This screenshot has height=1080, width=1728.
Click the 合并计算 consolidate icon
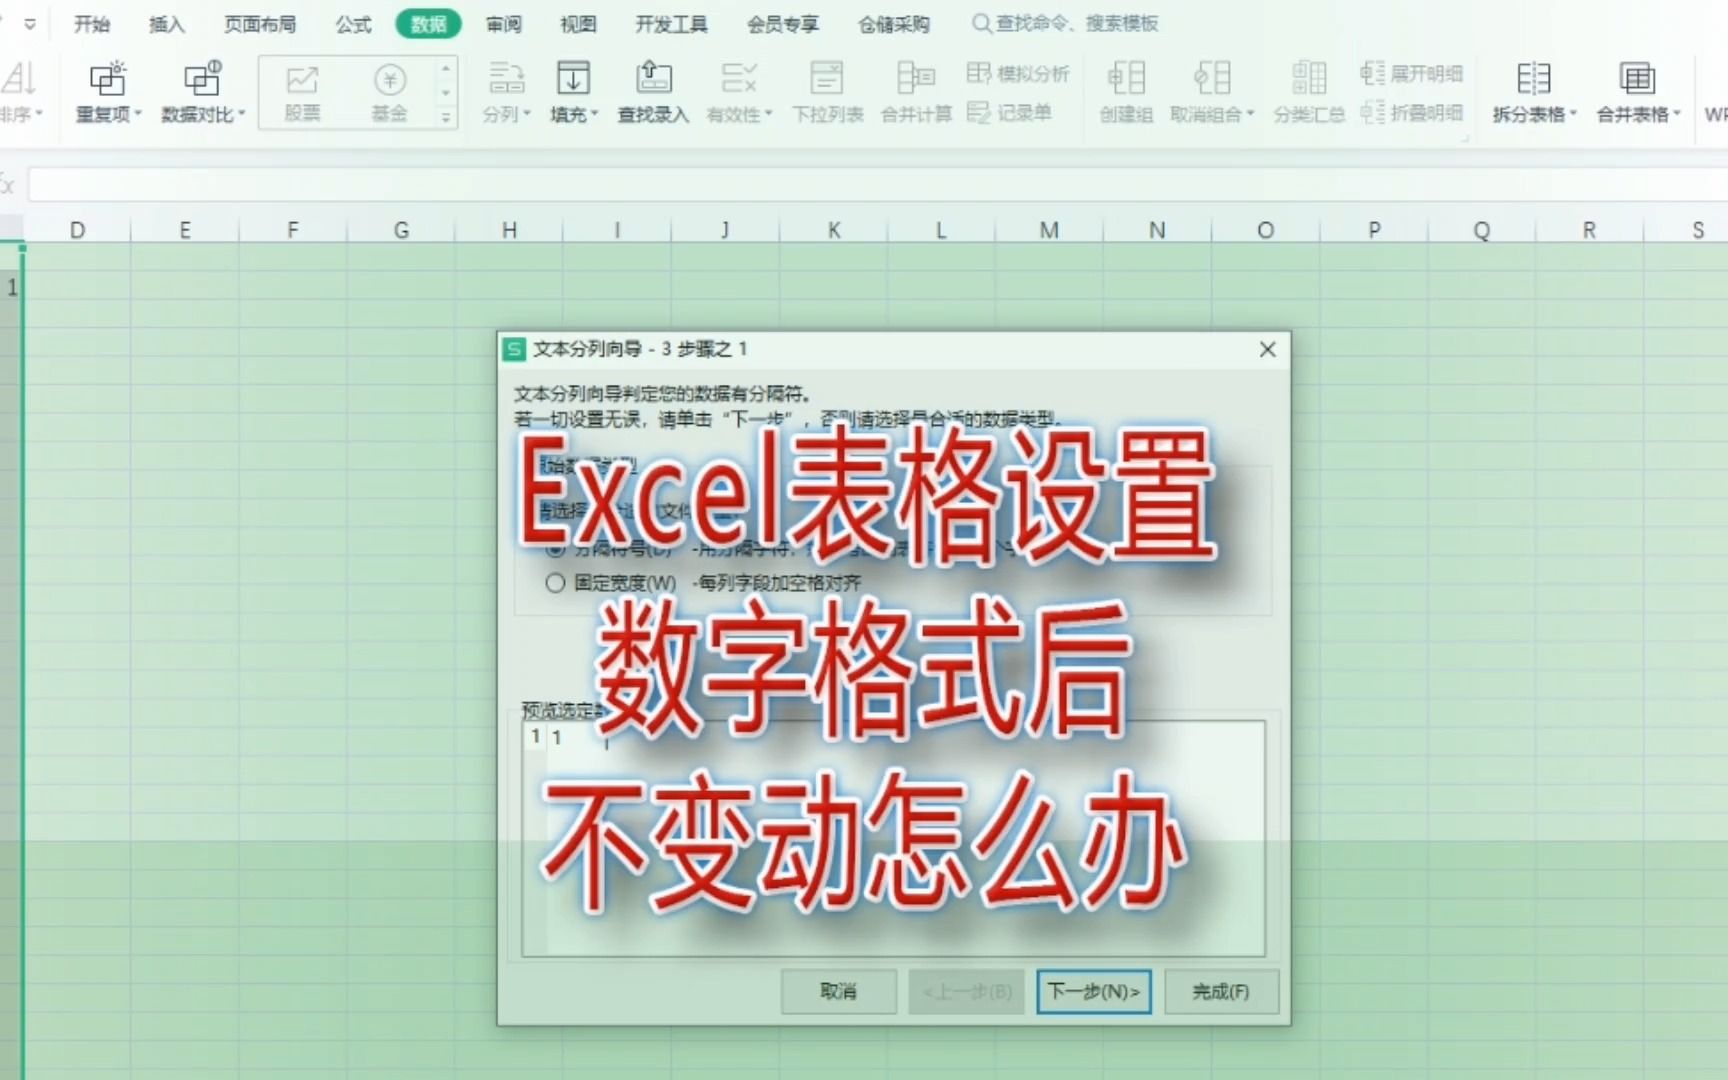point(916,78)
